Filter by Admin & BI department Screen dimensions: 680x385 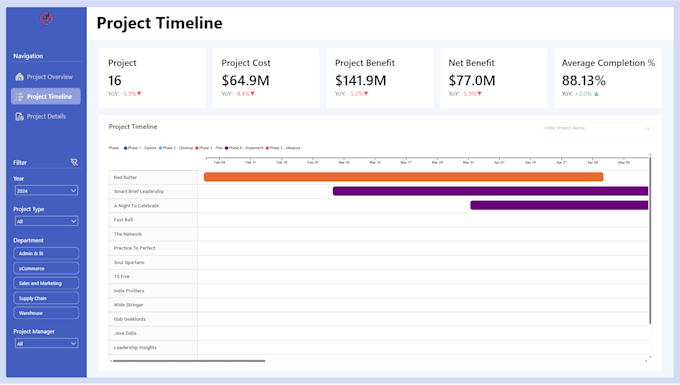46,253
